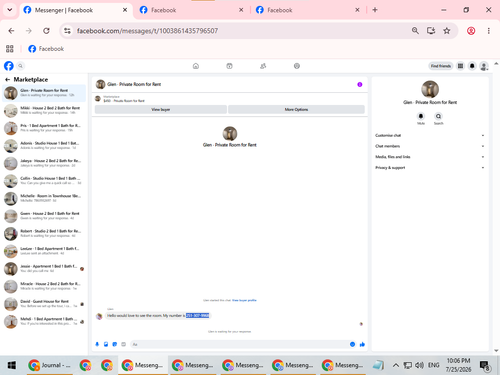Expand the Chat members section
The height and width of the screenshot is (375, 500).
(x=429, y=146)
